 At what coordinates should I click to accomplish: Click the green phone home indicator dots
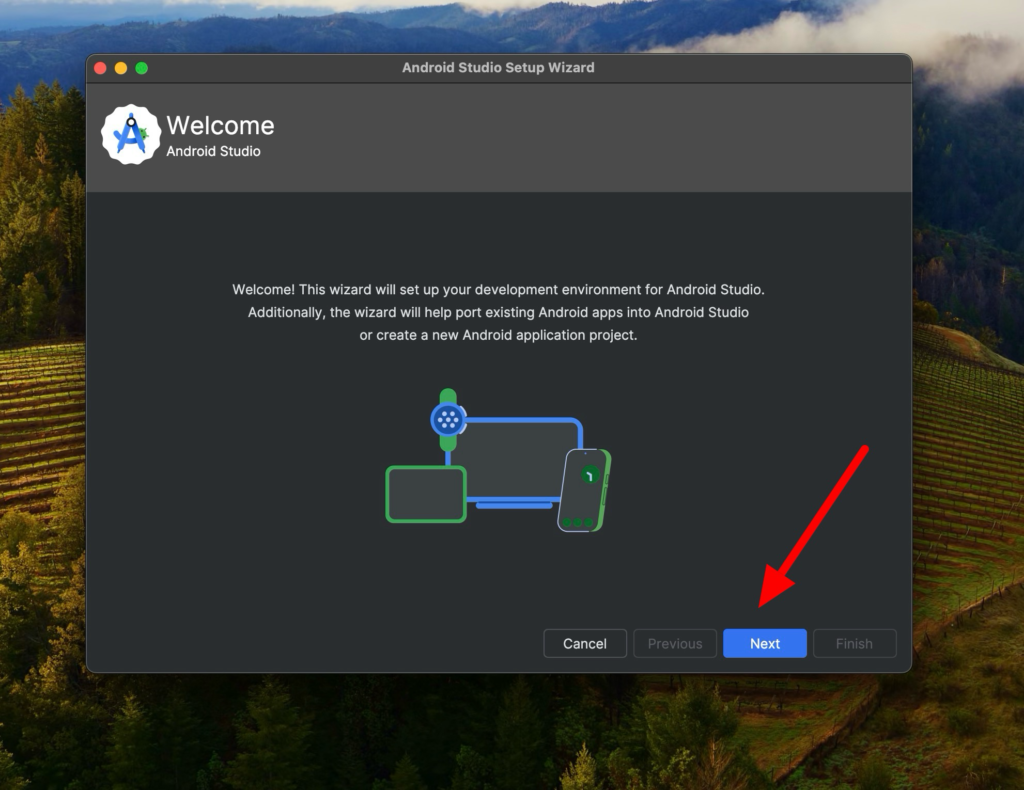click(577, 522)
